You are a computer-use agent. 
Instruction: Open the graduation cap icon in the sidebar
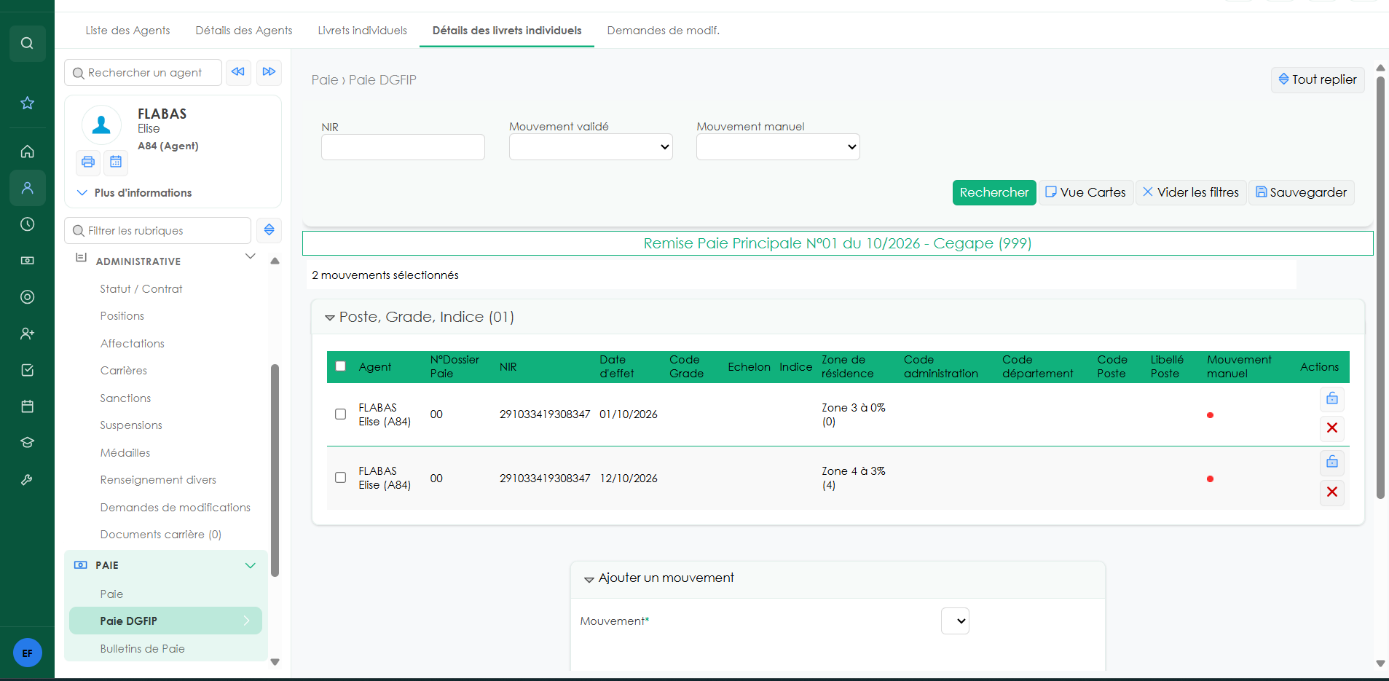tap(27, 442)
